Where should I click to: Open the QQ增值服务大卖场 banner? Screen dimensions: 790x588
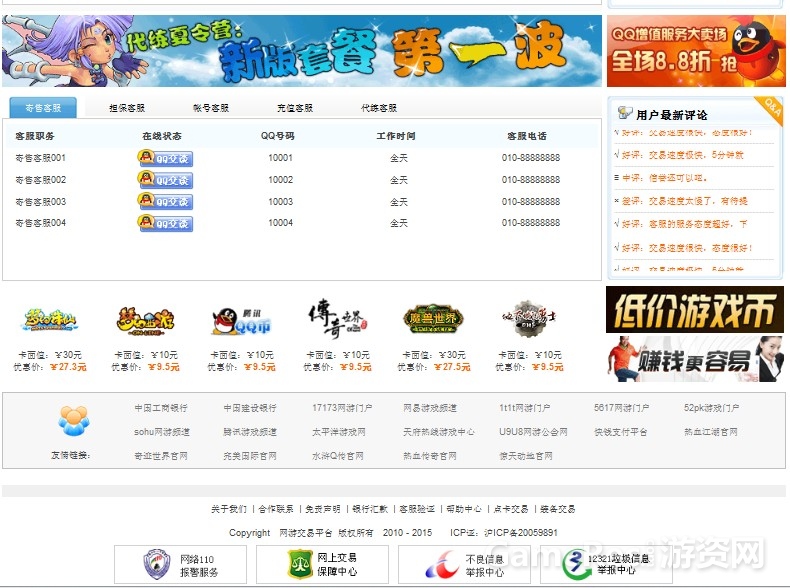coord(696,51)
